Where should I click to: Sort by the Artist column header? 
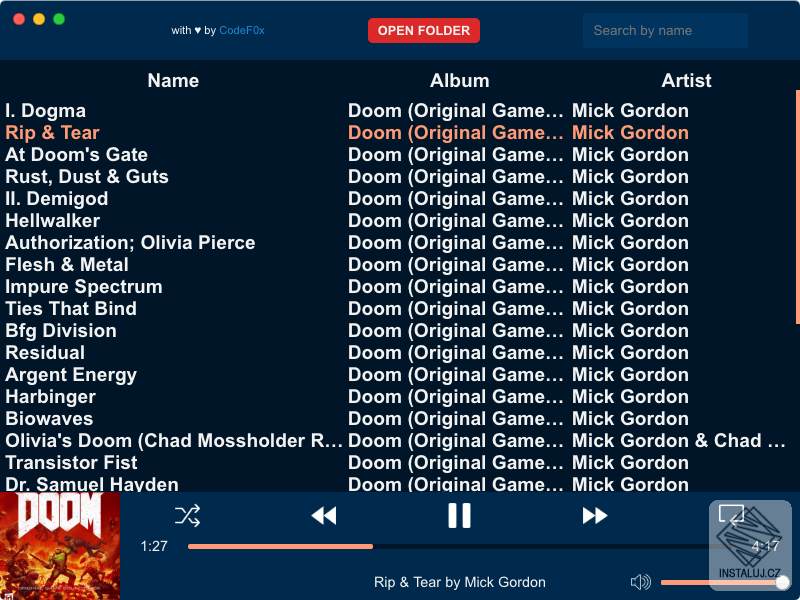[686, 81]
